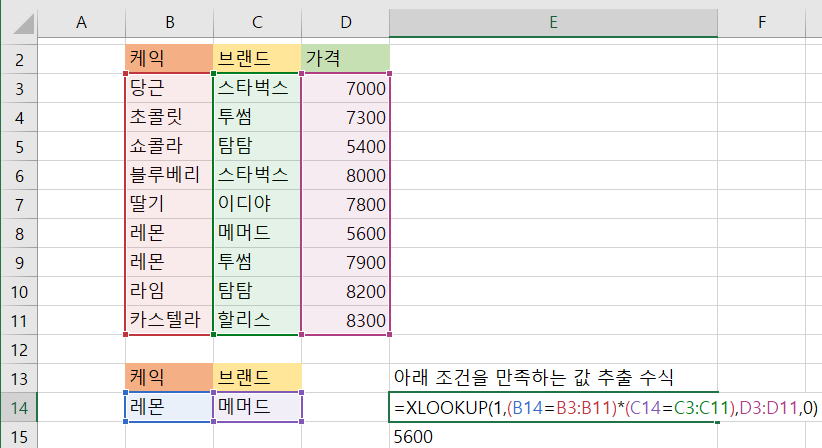Select column C header
This screenshot has height=448, width=822.
[x=257, y=23]
